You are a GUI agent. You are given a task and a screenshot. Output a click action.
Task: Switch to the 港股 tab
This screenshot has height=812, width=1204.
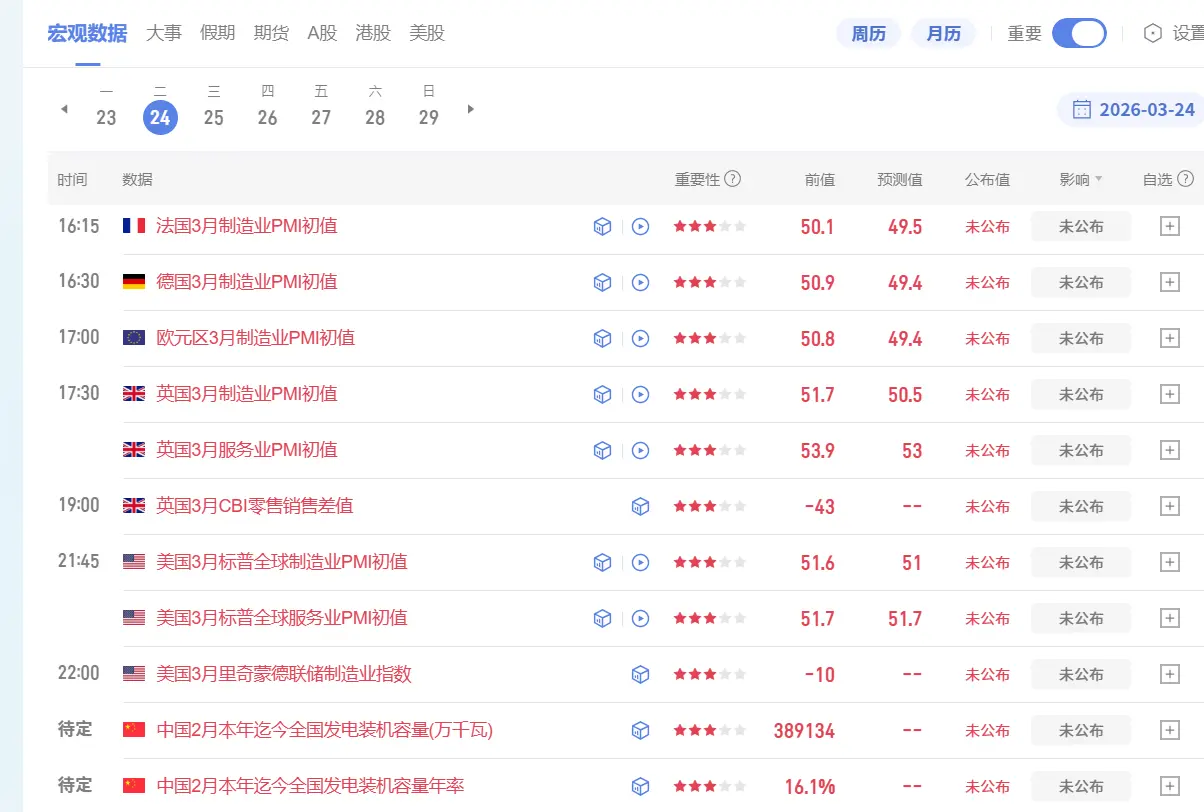point(373,33)
